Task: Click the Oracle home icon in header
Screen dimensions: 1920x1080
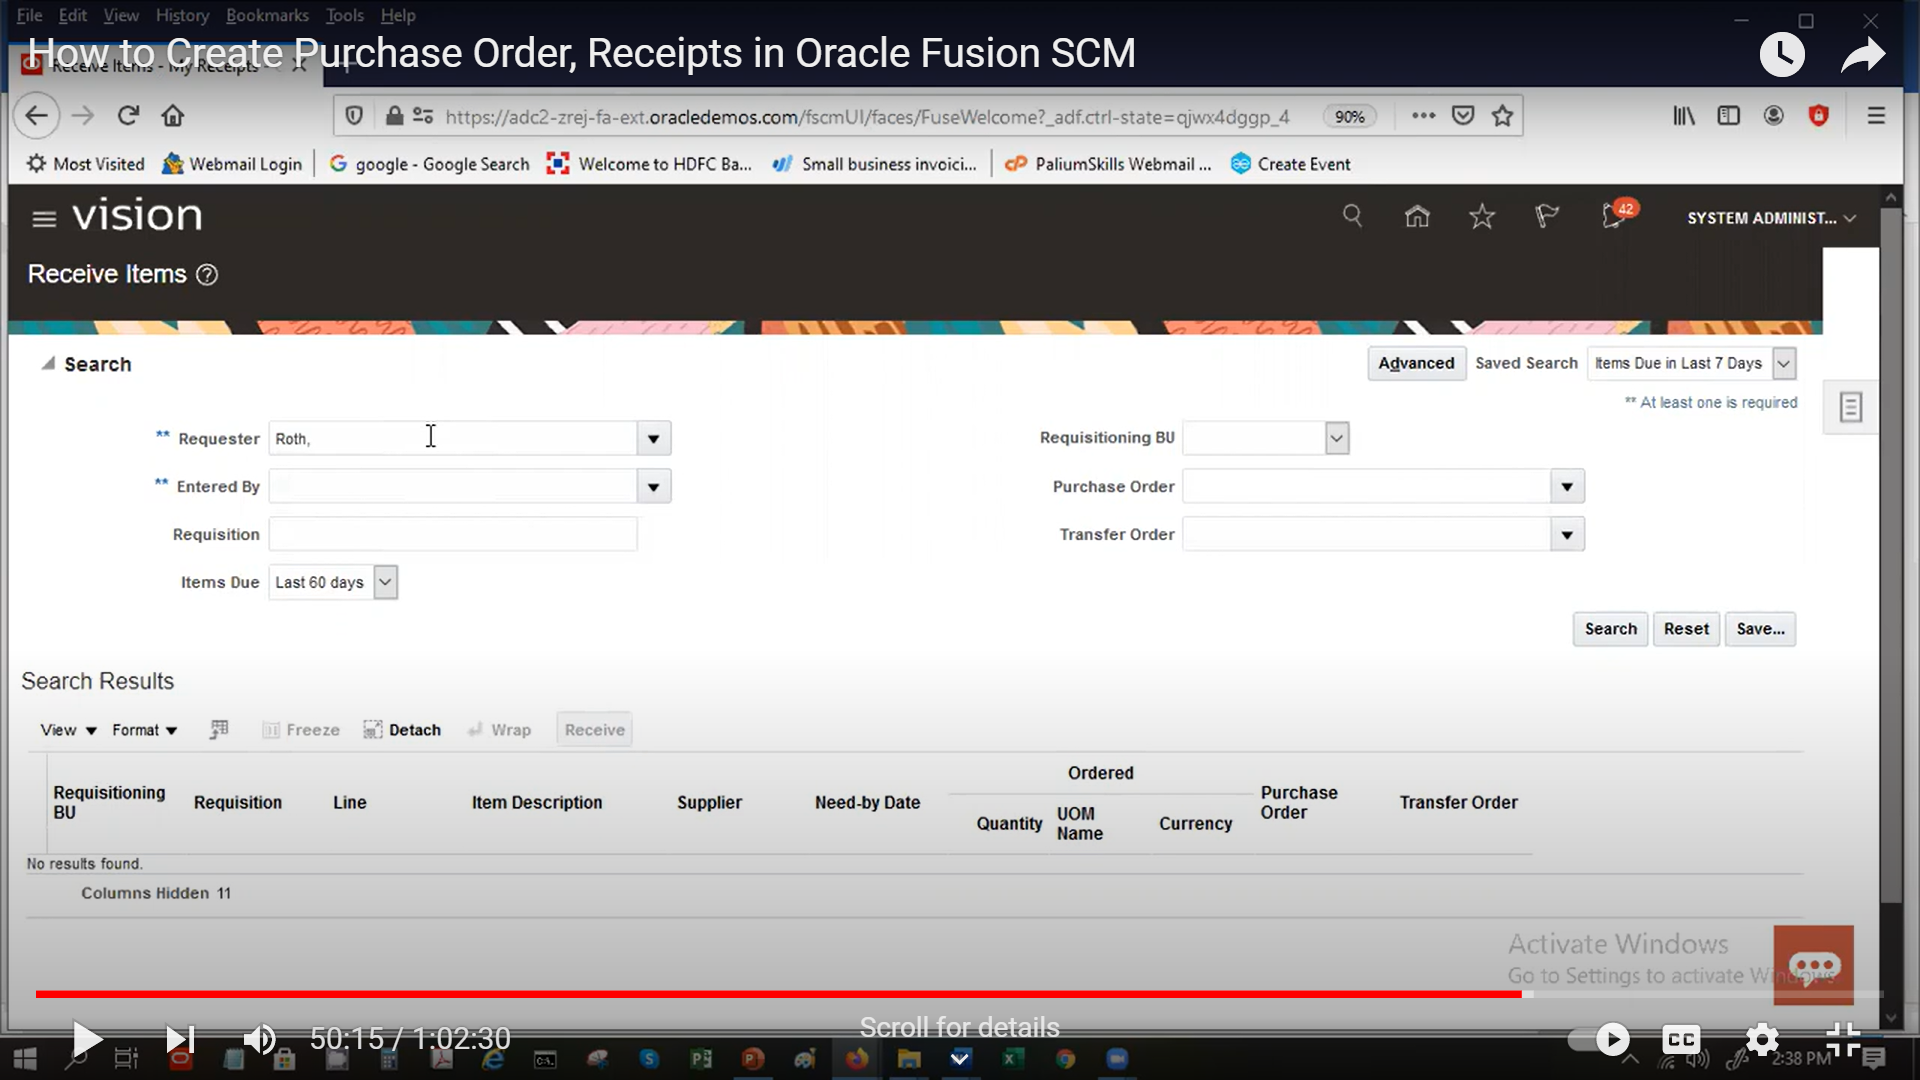Action: (x=1417, y=216)
